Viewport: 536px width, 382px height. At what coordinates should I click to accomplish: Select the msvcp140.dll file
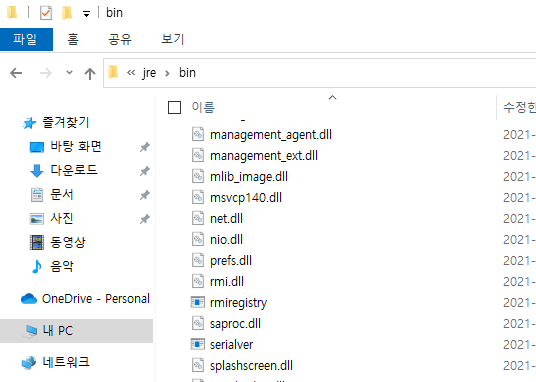point(246,198)
